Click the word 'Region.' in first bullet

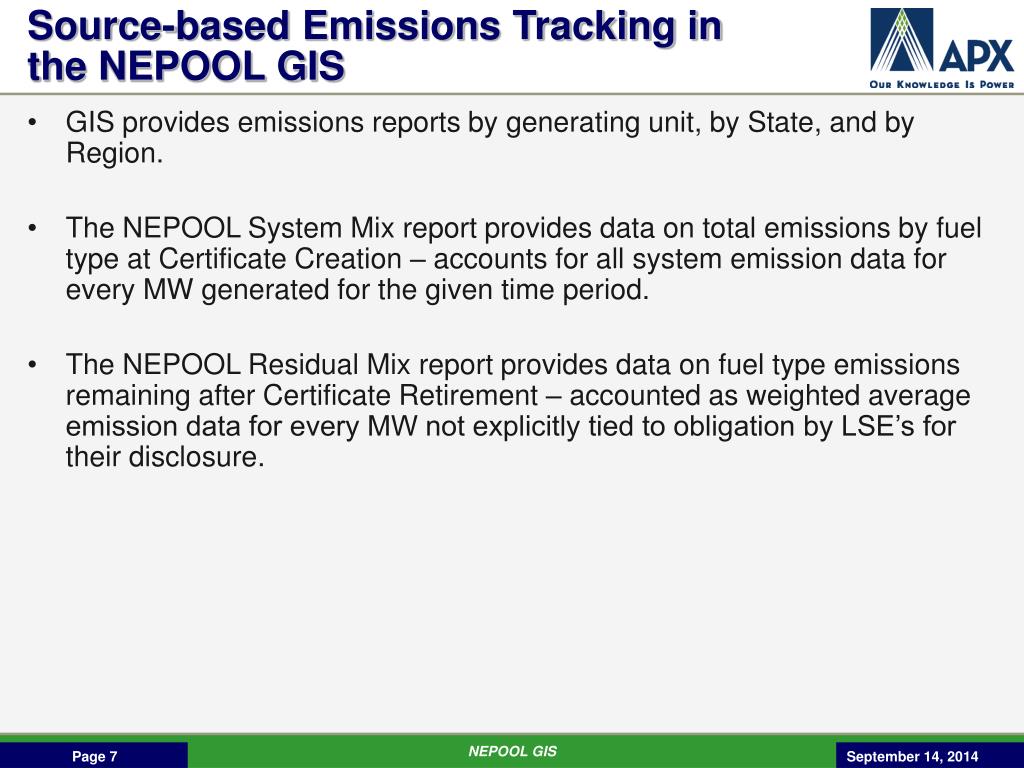113,155
